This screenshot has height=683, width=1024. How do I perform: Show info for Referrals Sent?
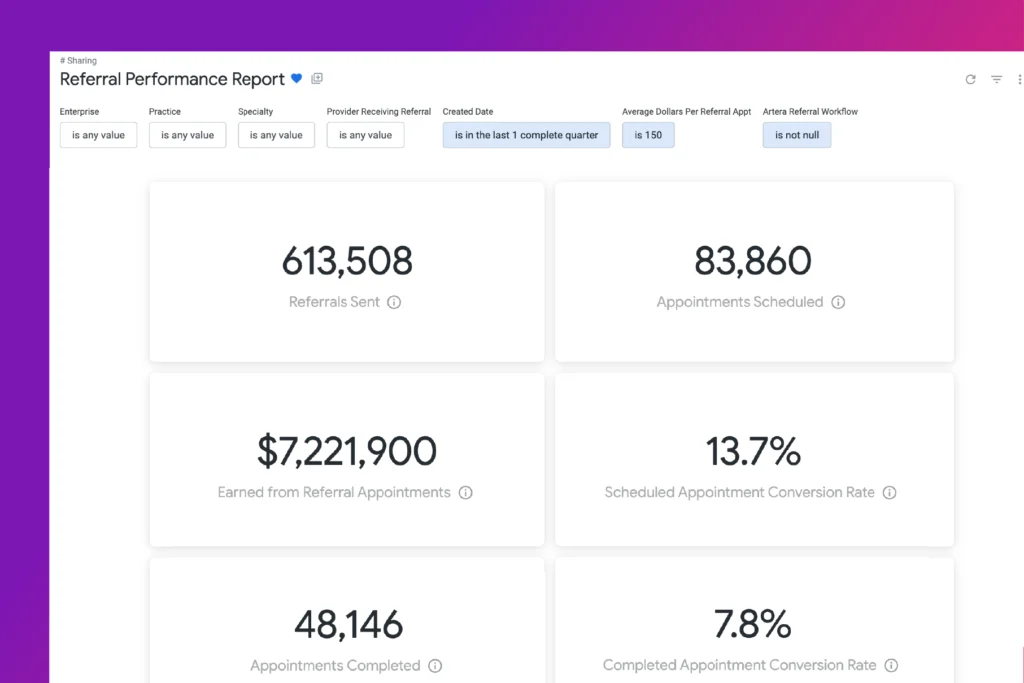click(394, 302)
